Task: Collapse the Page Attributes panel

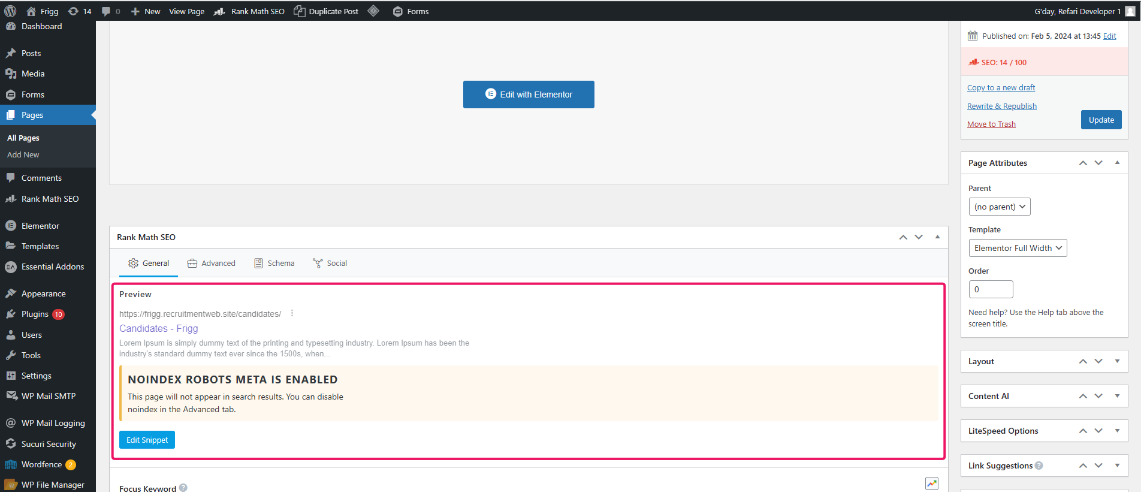Action: click(1117, 163)
